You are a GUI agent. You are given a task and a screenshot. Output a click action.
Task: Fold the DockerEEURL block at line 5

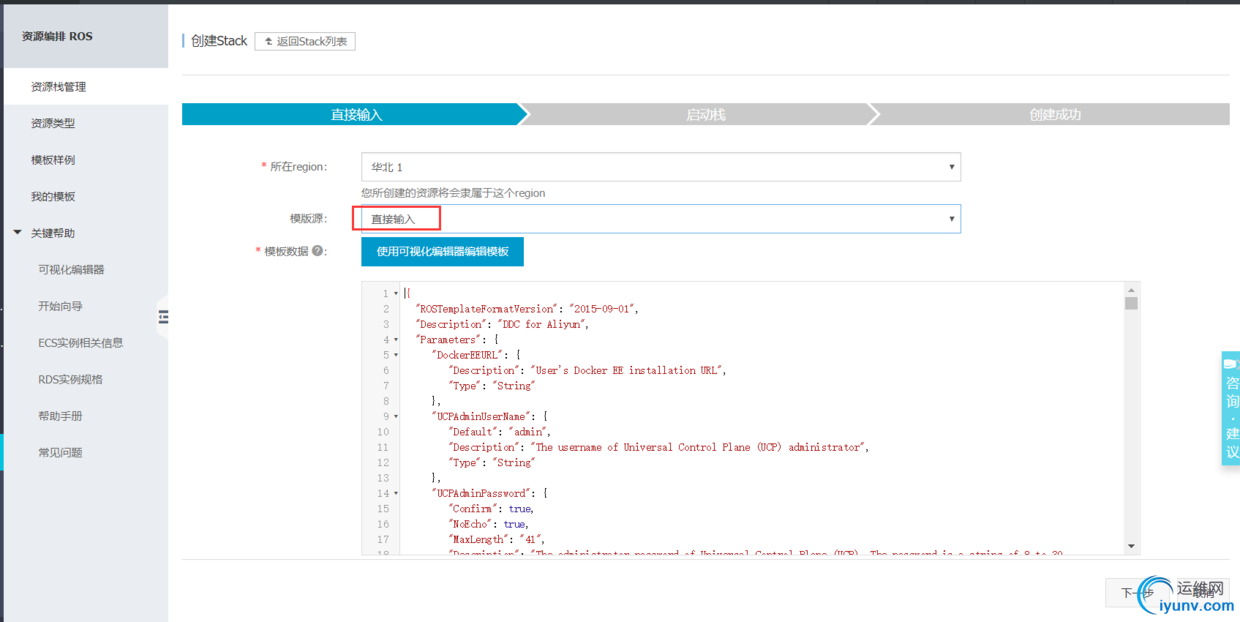(396, 355)
